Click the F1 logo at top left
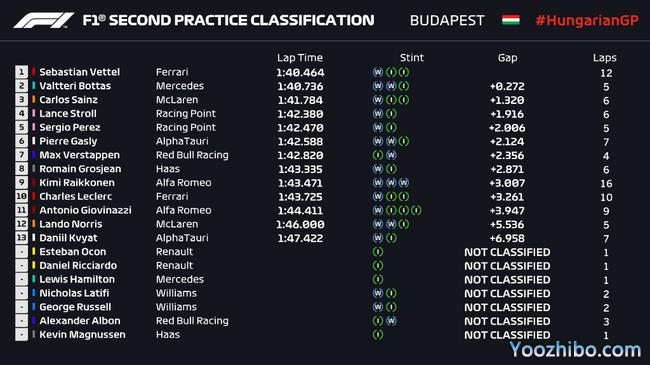650x365 pixels. tap(44, 20)
